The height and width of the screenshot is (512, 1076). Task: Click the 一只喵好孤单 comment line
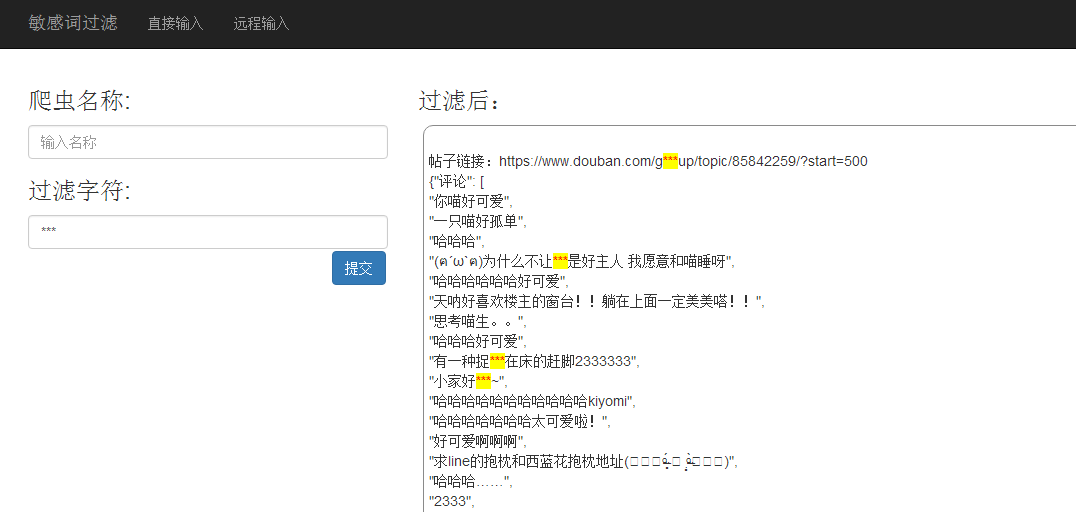(x=476, y=221)
